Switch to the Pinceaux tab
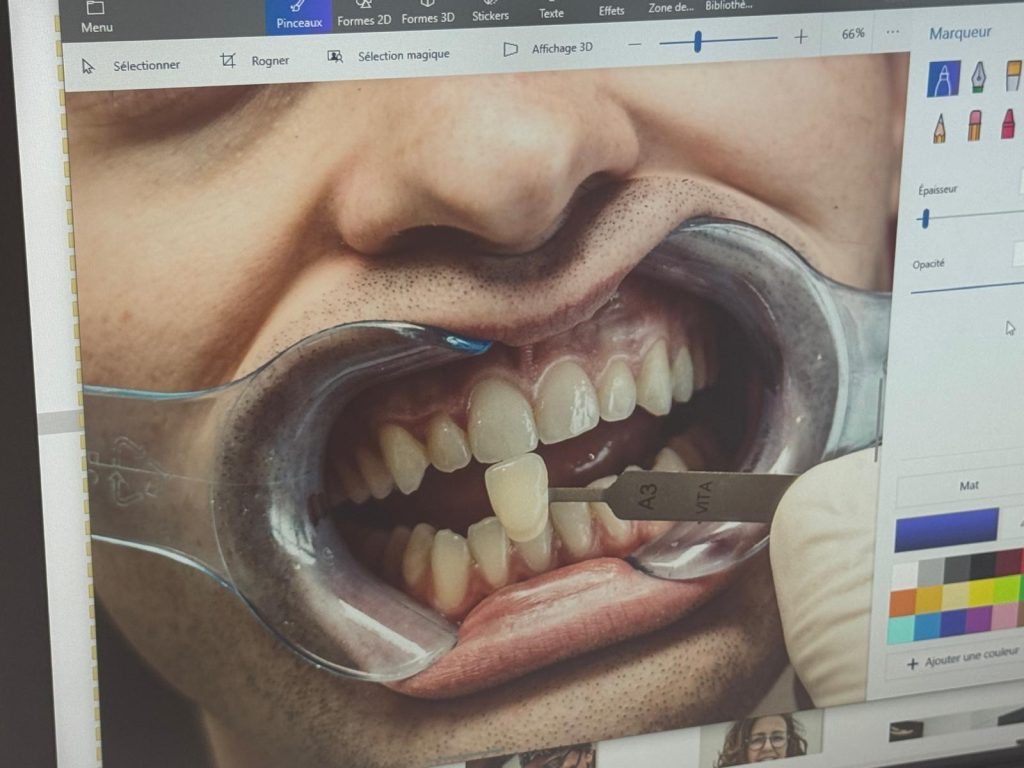Screen dimensions: 1024x768 [x=299, y=17]
